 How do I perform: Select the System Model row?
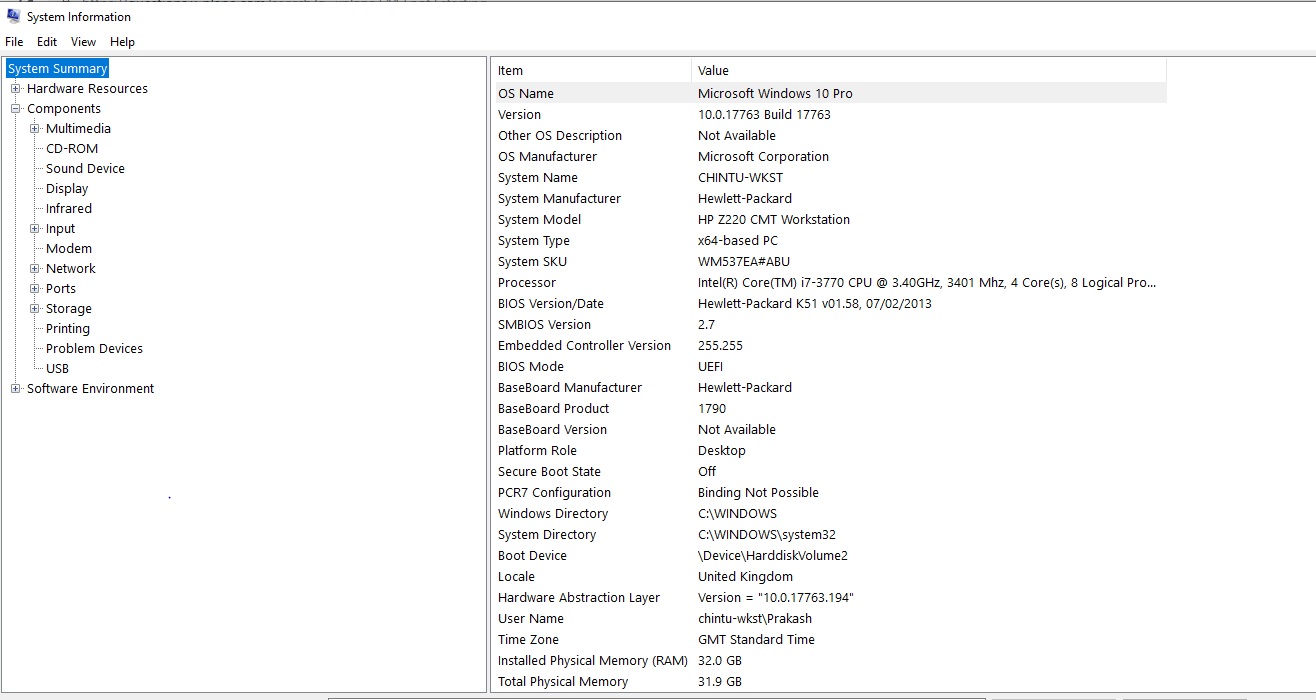point(829,219)
